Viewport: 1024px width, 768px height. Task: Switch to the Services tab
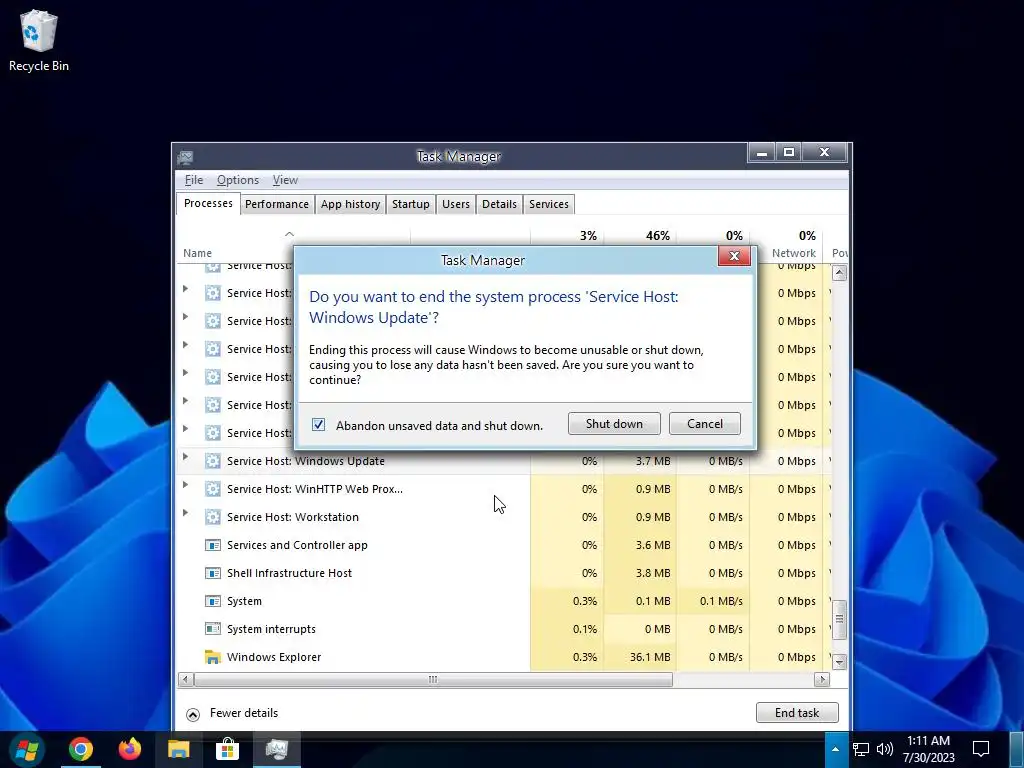click(549, 204)
